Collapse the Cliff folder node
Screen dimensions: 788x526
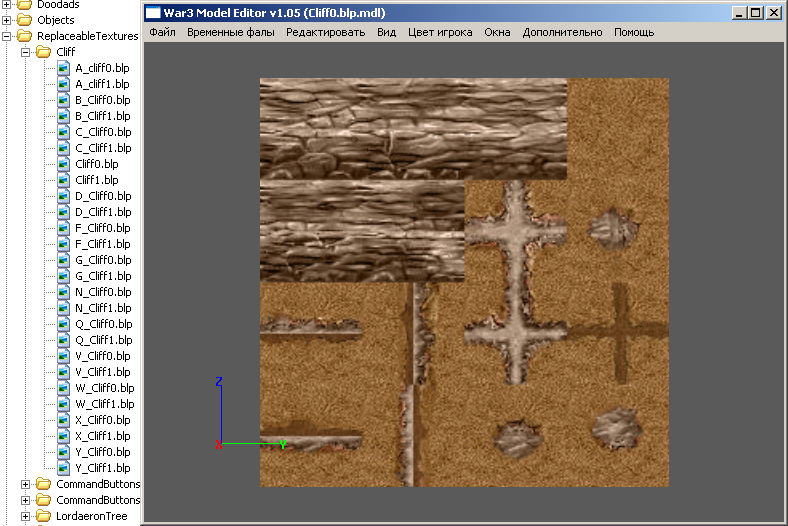26,52
